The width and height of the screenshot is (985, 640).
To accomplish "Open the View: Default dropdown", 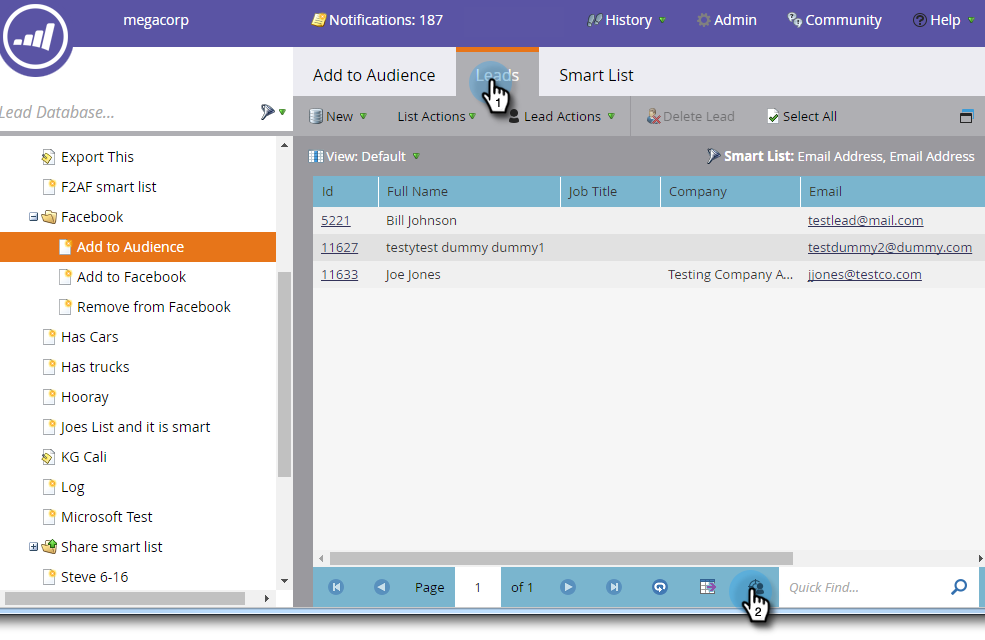I will point(364,156).
